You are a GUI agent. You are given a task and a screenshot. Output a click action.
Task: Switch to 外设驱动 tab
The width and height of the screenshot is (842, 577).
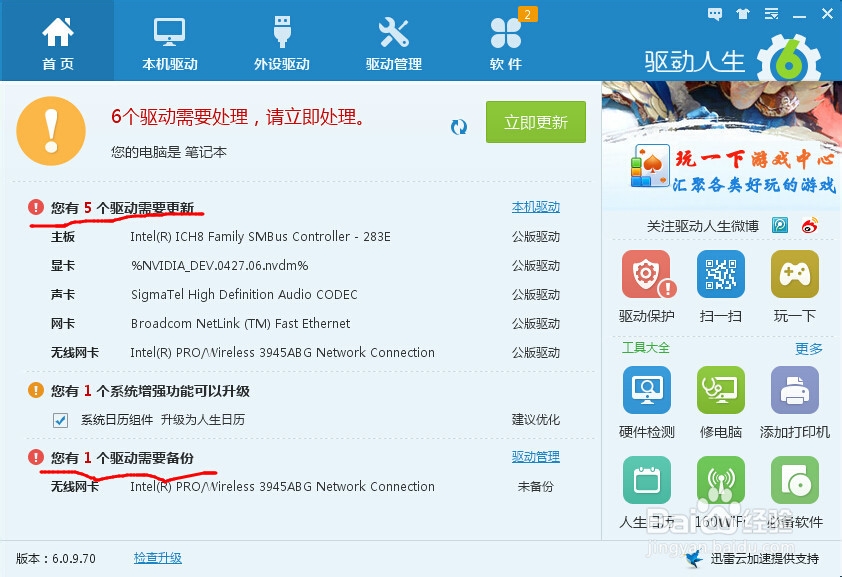point(282,43)
